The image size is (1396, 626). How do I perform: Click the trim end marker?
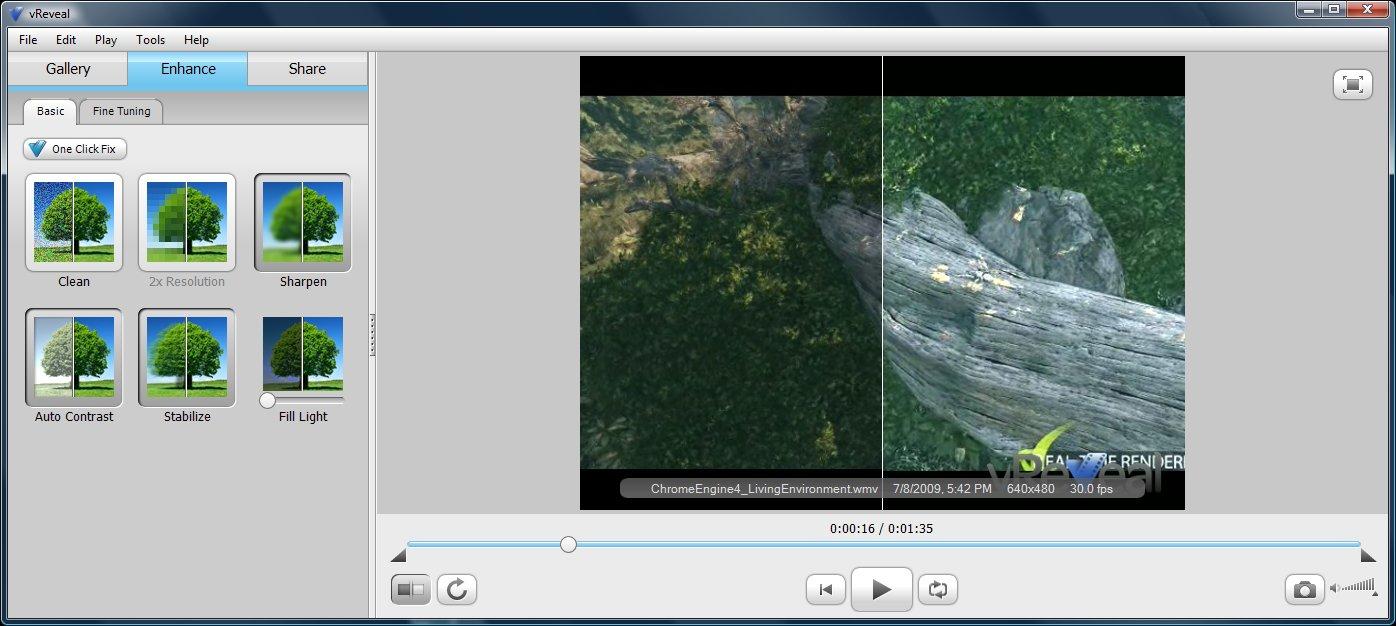tap(1369, 555)
